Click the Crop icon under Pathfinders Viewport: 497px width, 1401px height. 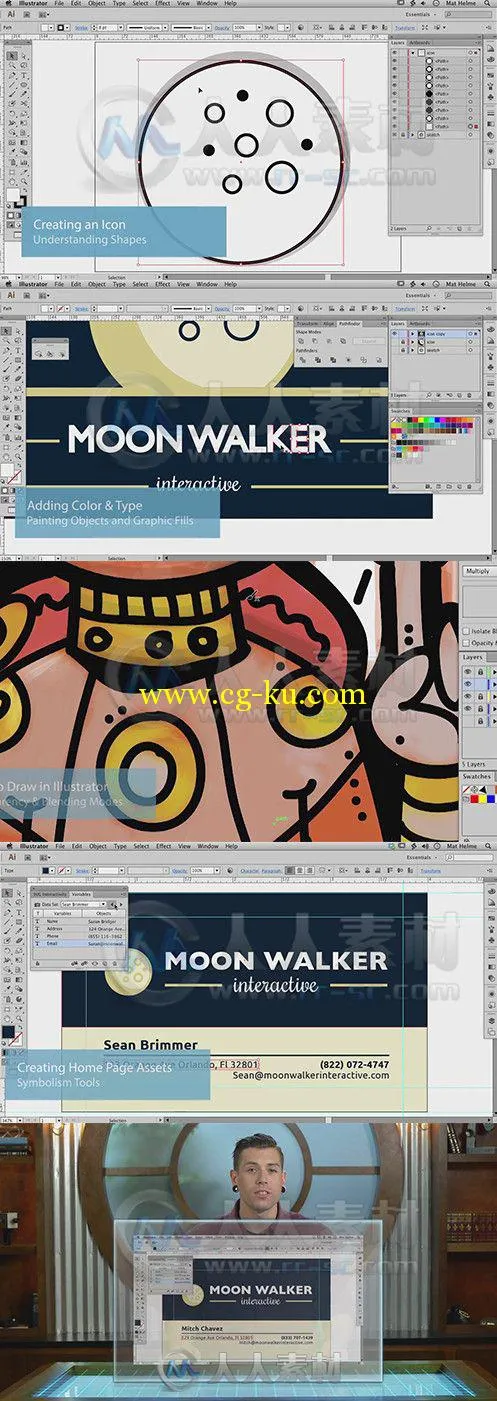348,359
